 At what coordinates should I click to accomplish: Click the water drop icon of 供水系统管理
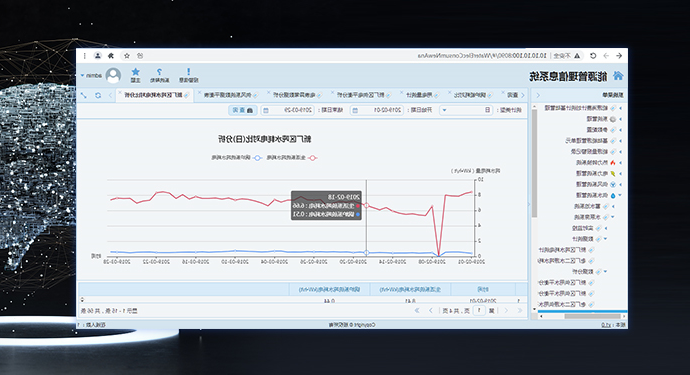(x=613, y=195)
